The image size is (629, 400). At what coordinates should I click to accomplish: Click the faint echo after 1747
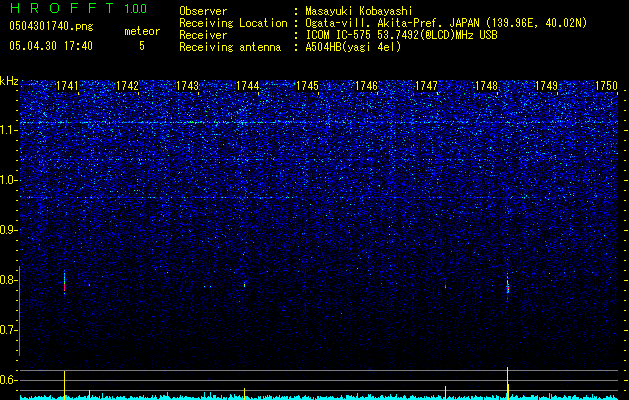tap(445, 286)
